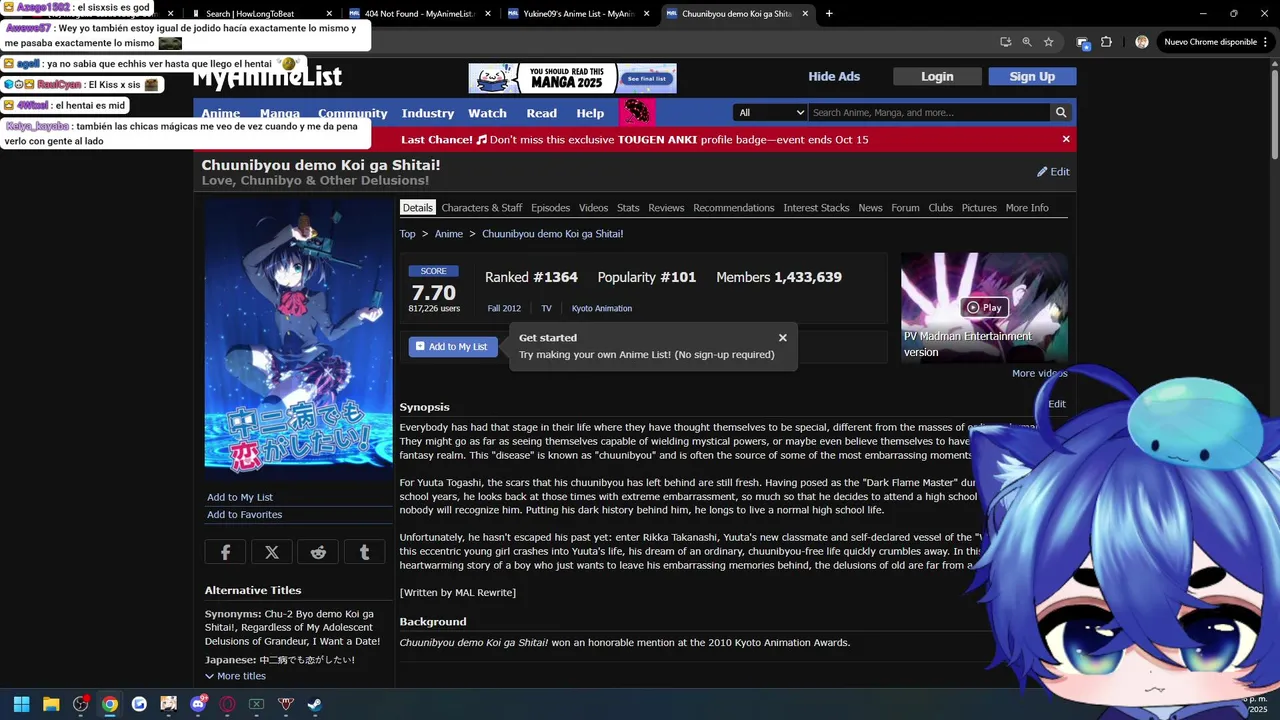Viewport: 1280px width, 720px height.
Task: Click the More videos link
Action: [x=1039, y=374]
